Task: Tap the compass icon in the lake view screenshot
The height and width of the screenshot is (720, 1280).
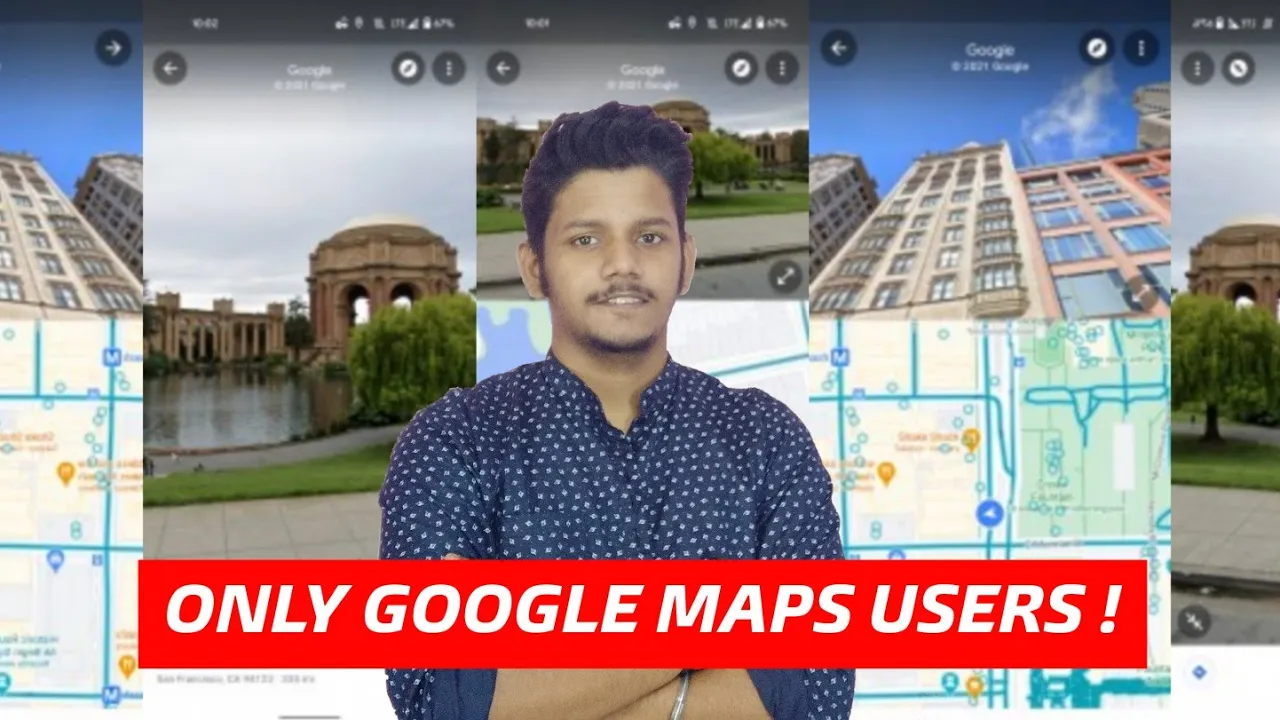Action: 408,68
